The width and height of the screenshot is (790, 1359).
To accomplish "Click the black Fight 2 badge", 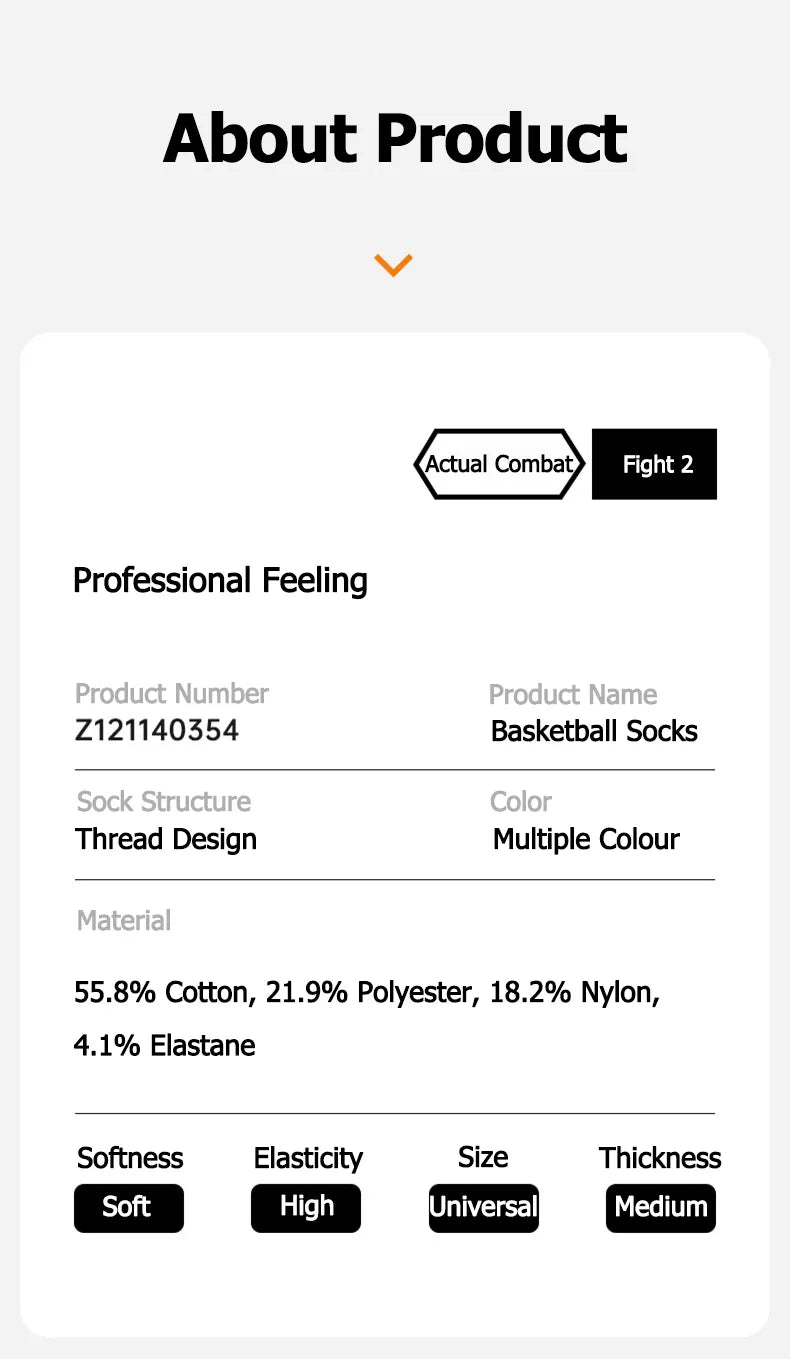I will coord(655,464).
